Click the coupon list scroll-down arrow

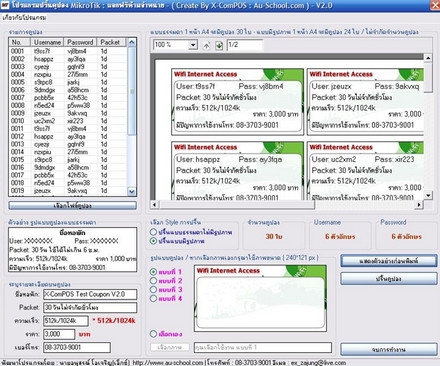(132, 192)
